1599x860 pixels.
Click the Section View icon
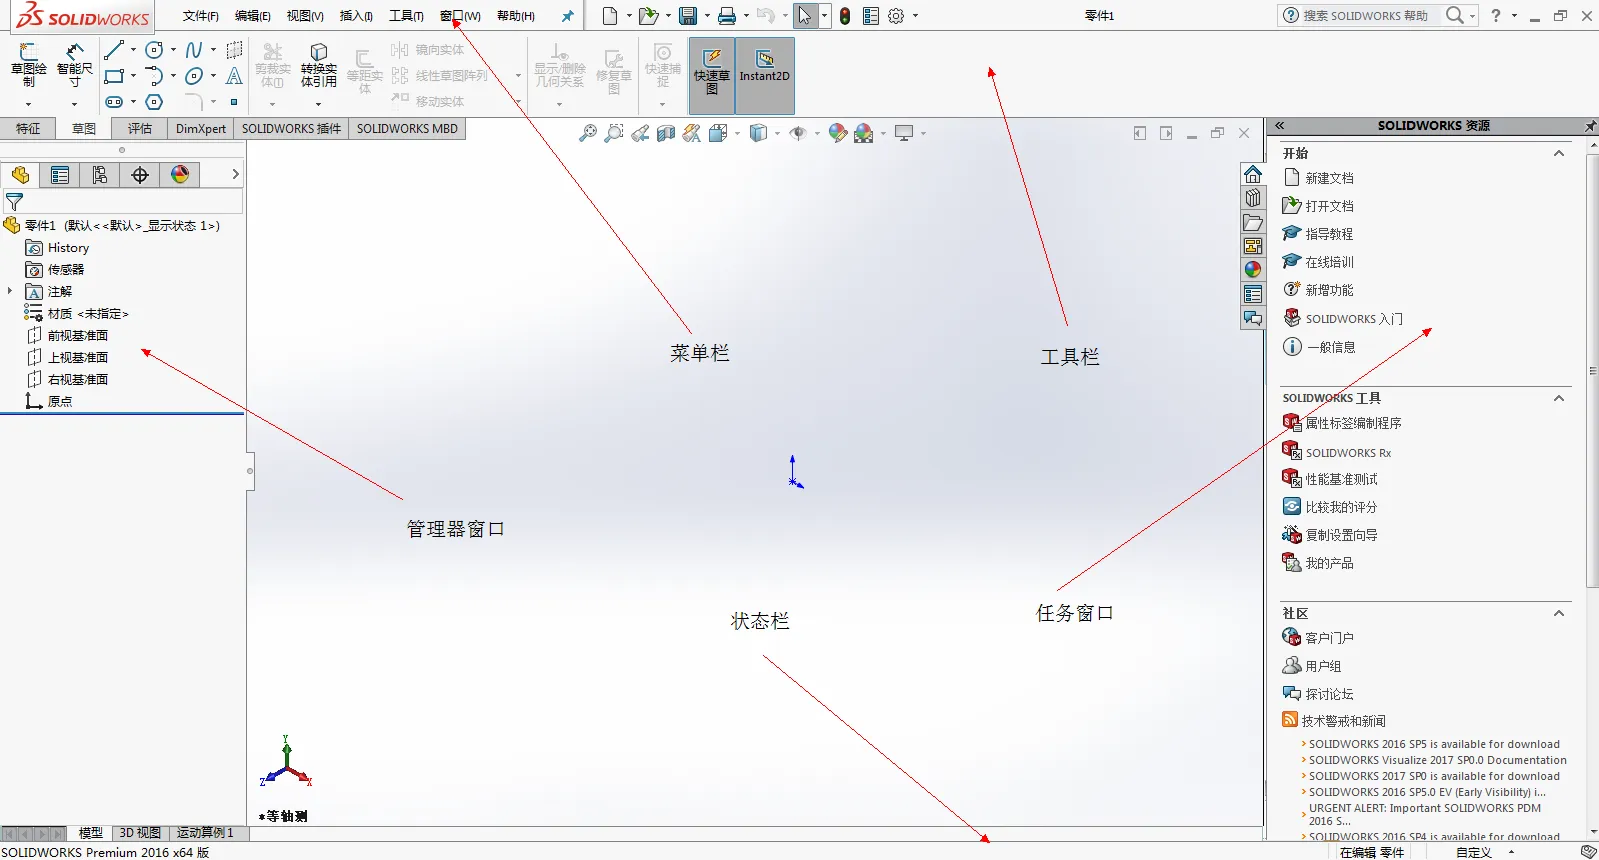pyautogui.click(x=666, y=133)
